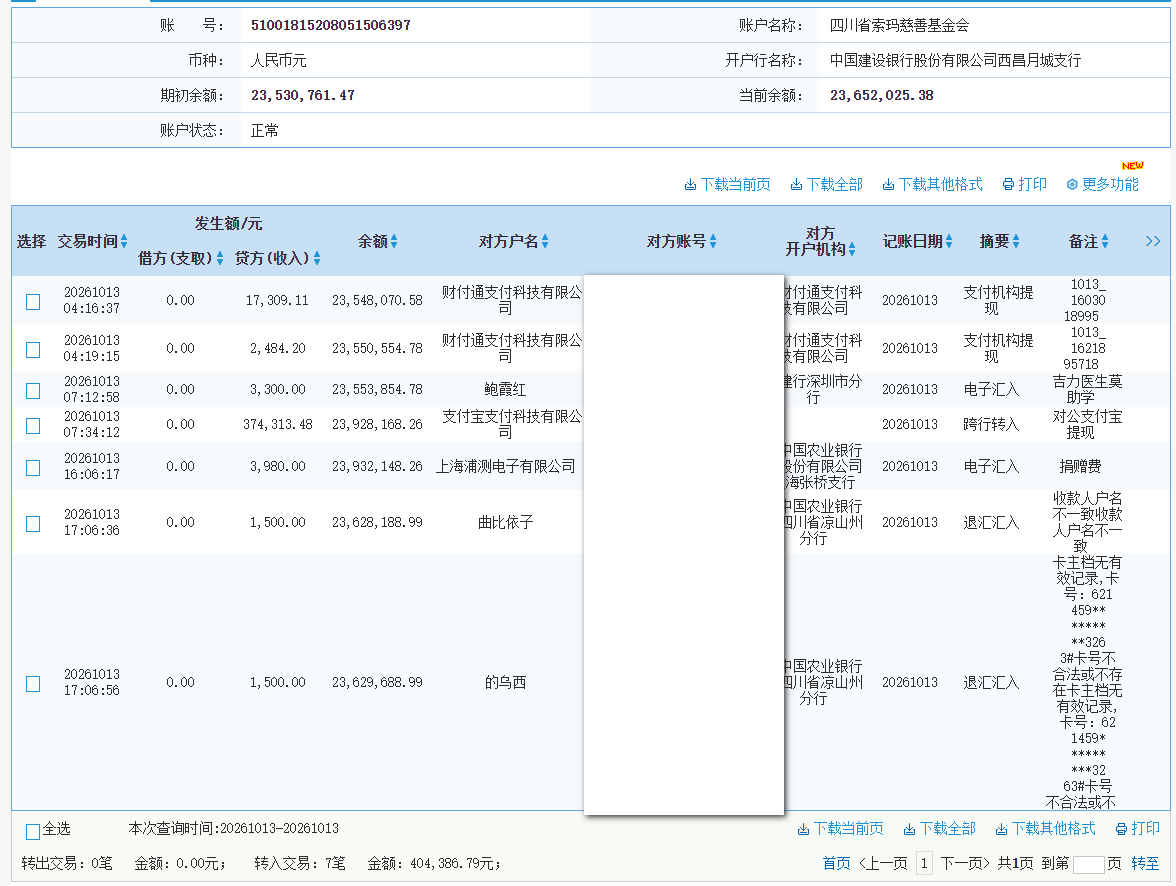Click the account name 四川省索玛慈善基金会
The height and width of the screenshot is (886, 1176).
899,25
